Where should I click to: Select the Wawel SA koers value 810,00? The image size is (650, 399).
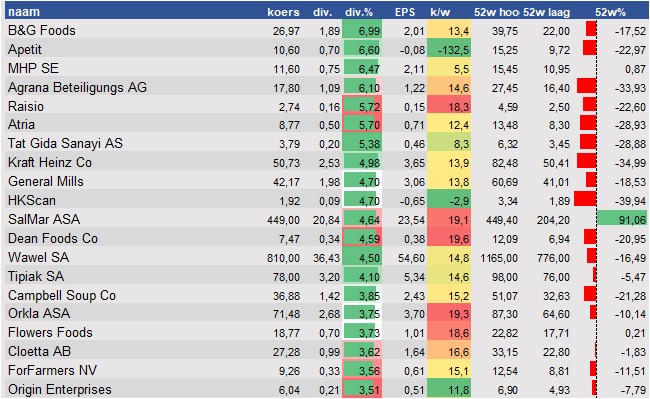pos(283,258)
